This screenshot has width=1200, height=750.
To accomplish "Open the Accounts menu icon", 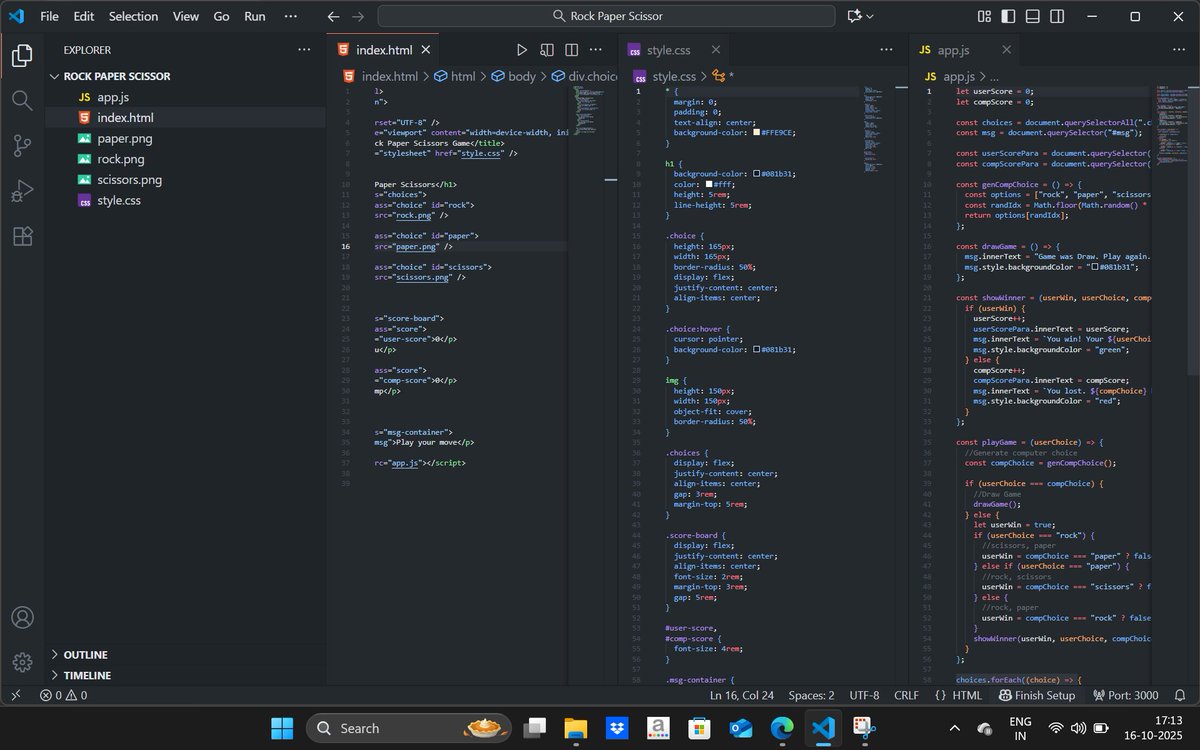I will pos(22,617).
